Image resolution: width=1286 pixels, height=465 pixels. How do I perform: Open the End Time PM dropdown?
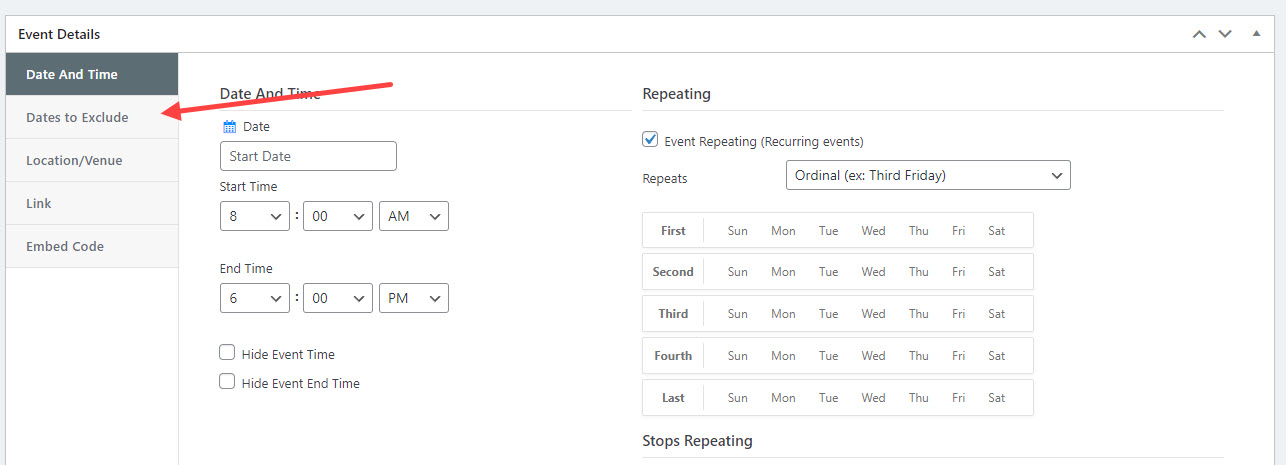pyautogui.click(x=414, y=299)
